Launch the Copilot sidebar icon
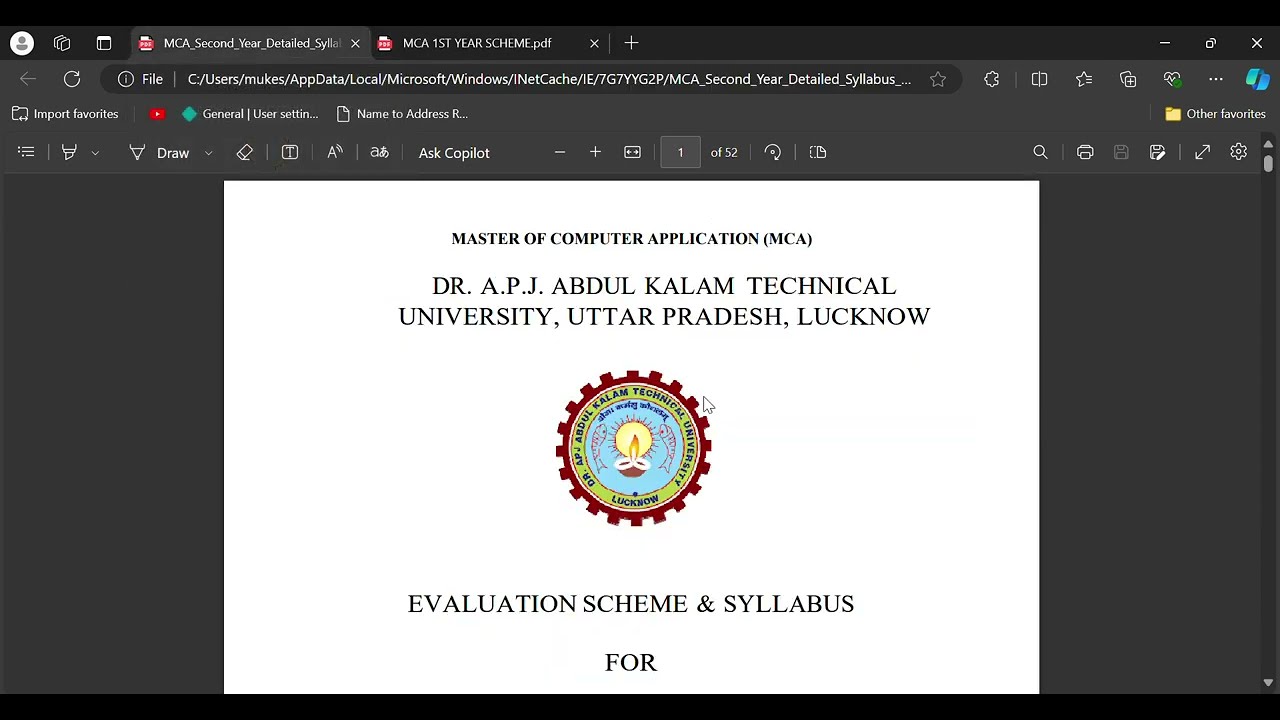 [1257, 79]
